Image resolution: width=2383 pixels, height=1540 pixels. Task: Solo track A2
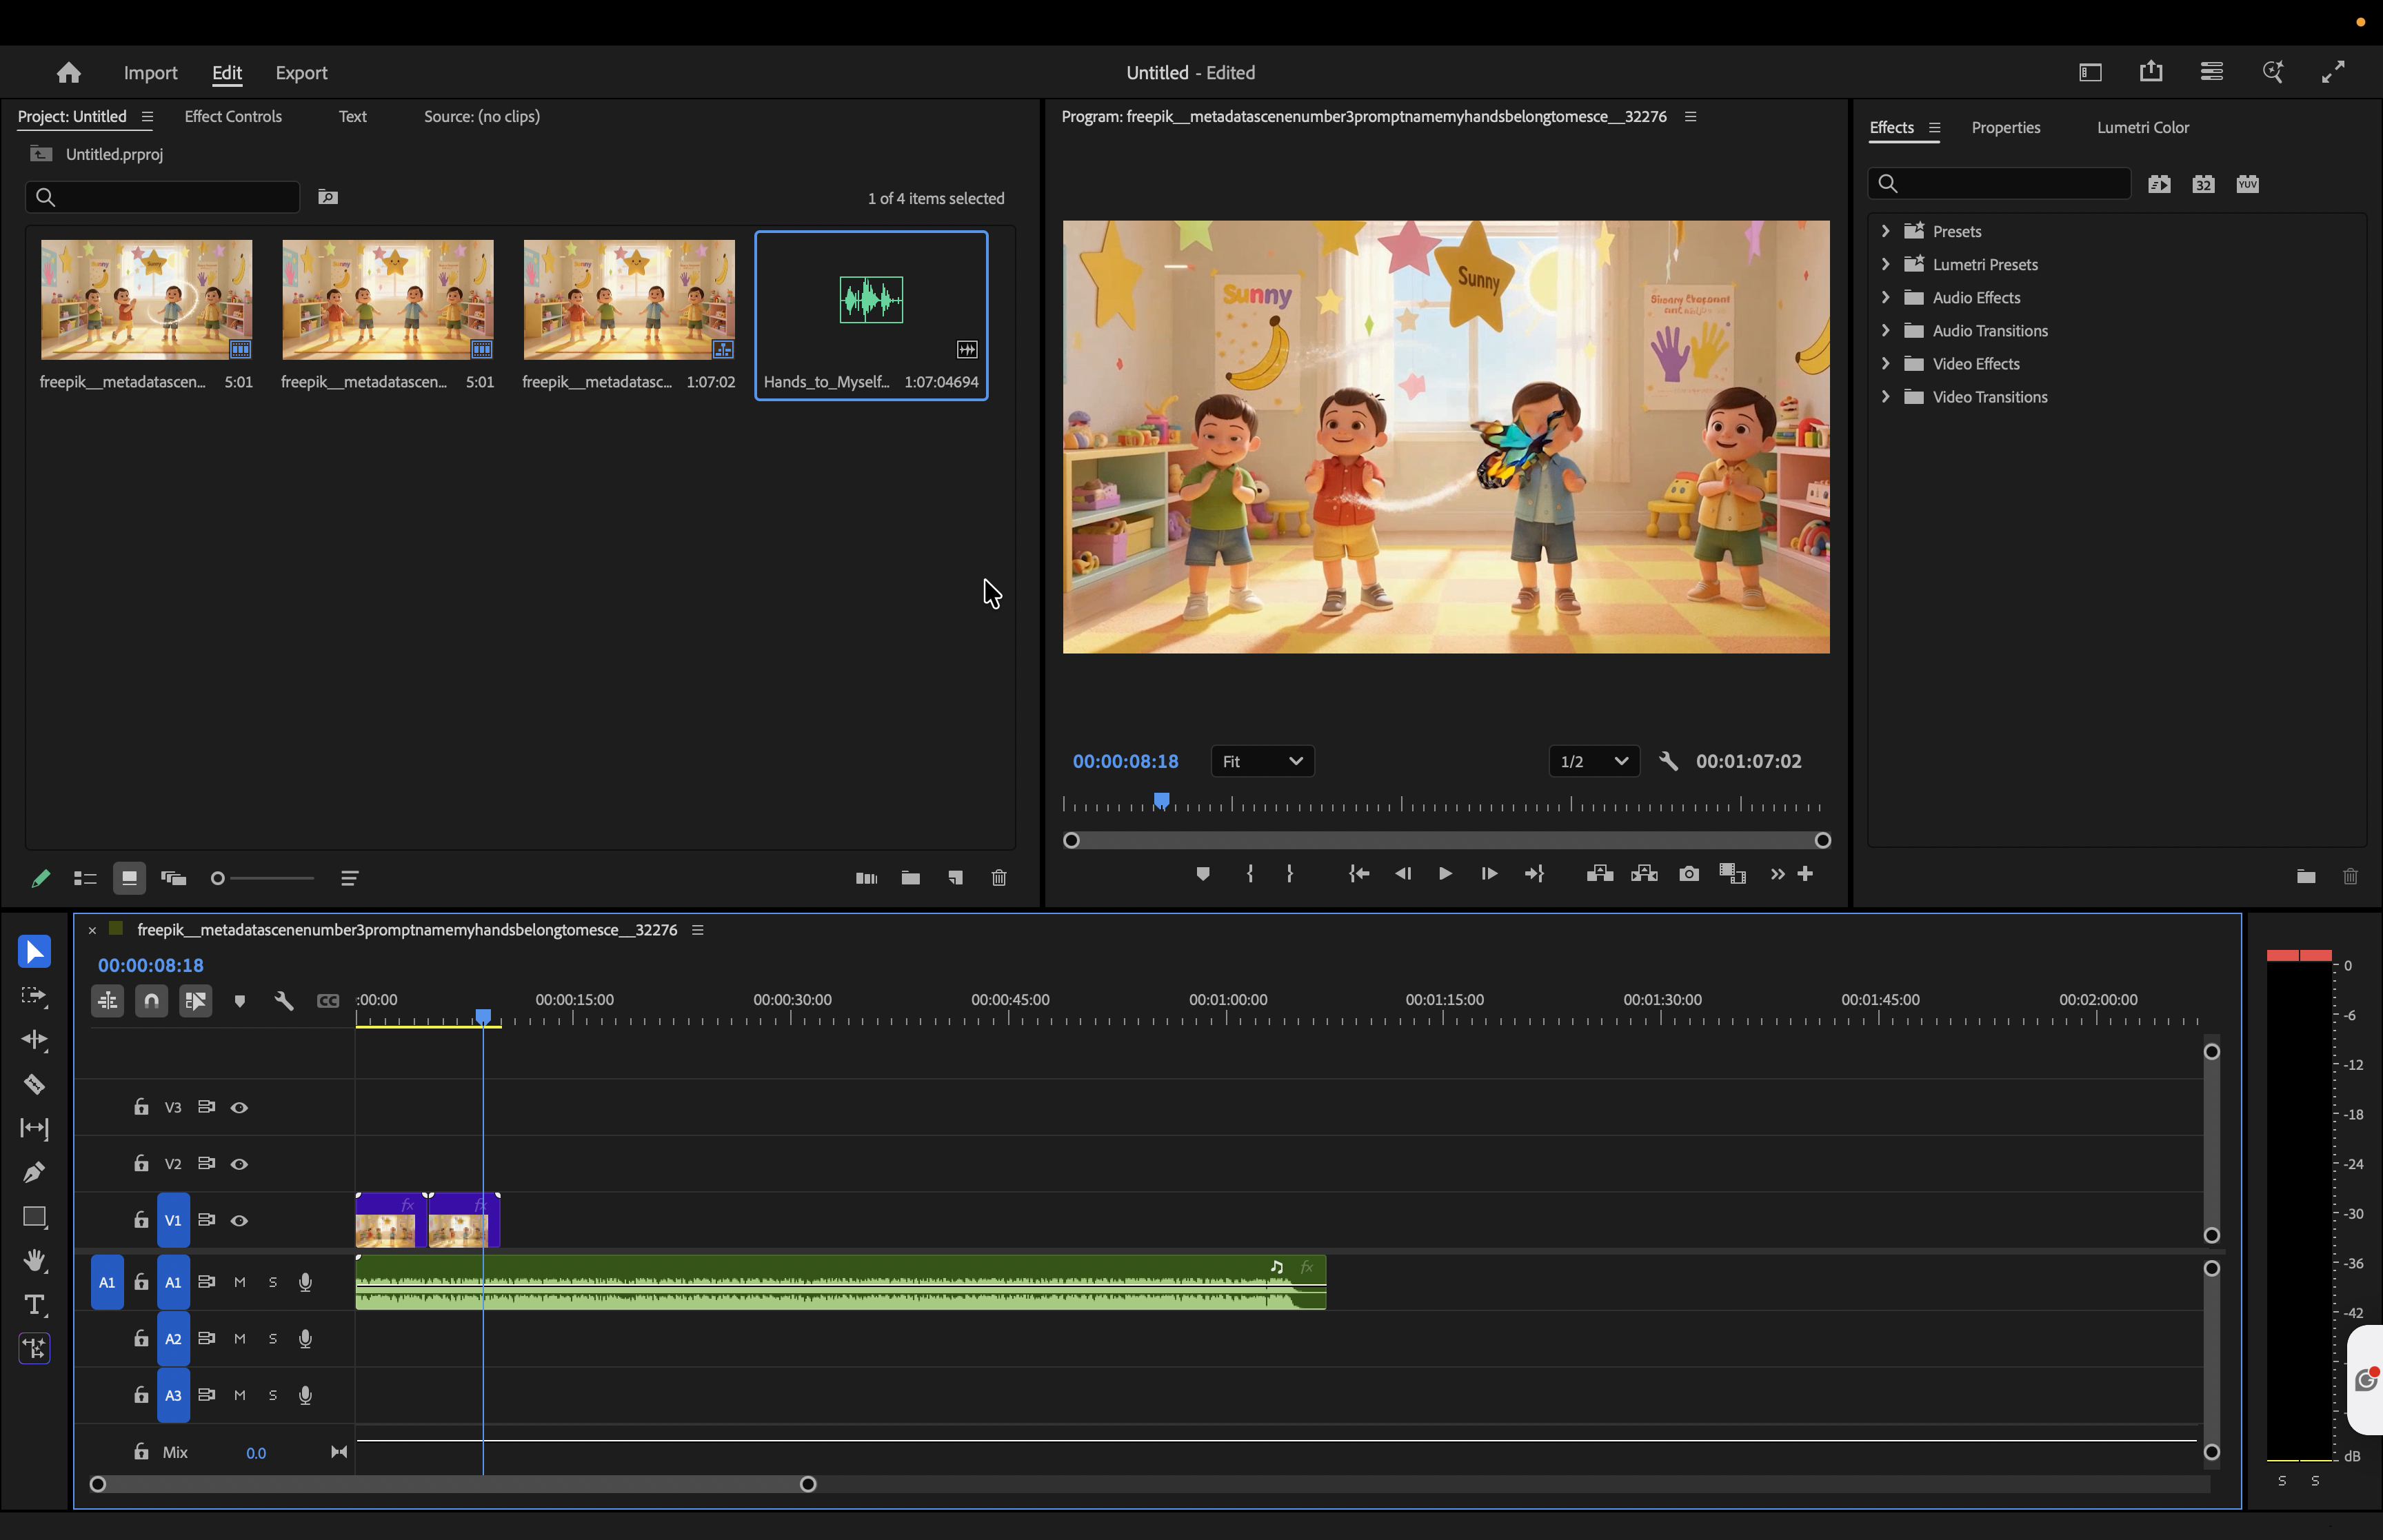pyautogui.click(x=273, y=1339)
